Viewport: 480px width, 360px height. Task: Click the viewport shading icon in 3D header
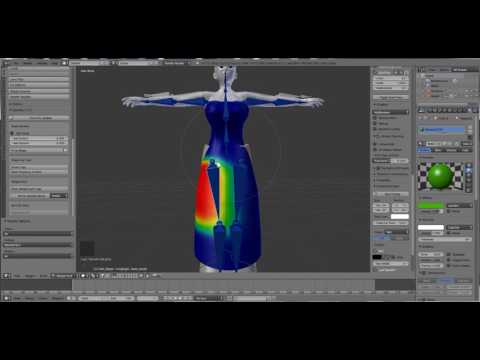[84, 276]
